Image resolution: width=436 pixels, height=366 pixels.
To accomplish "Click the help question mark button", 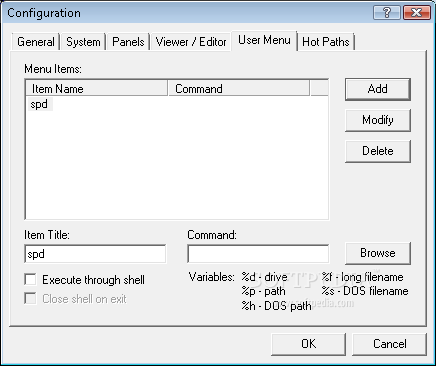I will click(387, 13).
